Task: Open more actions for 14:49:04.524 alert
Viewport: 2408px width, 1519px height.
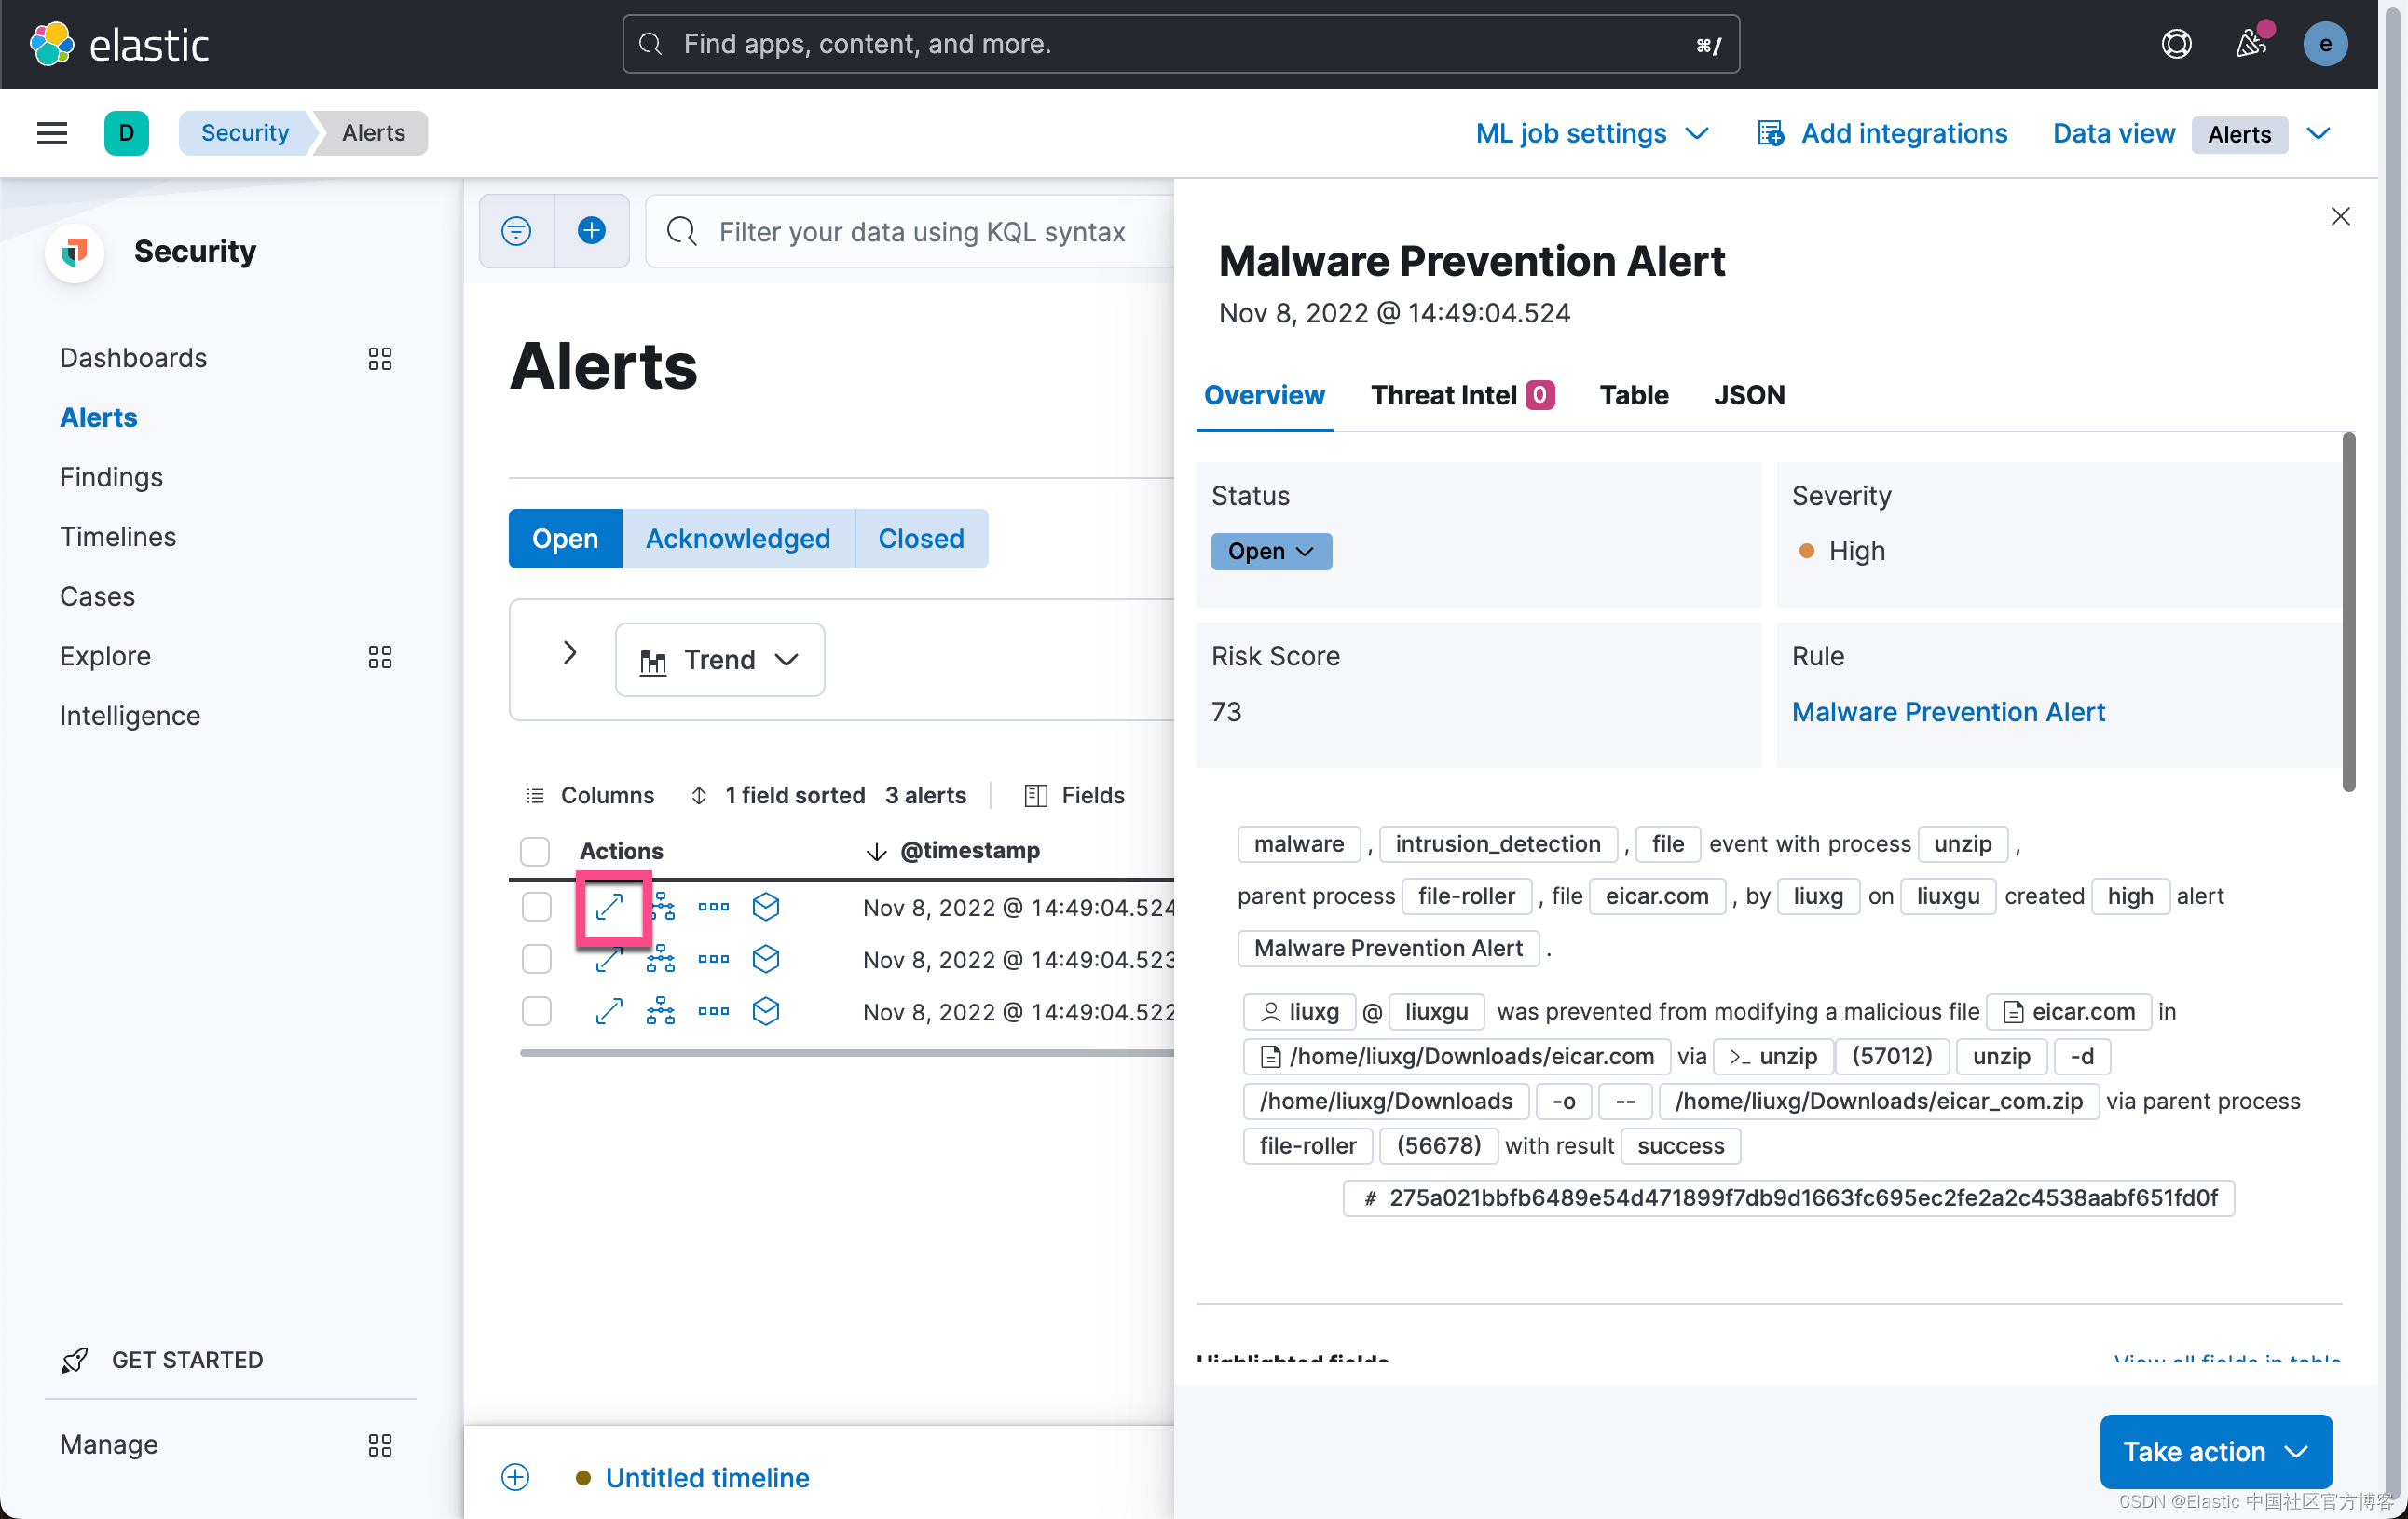Action: click(713, 907)
